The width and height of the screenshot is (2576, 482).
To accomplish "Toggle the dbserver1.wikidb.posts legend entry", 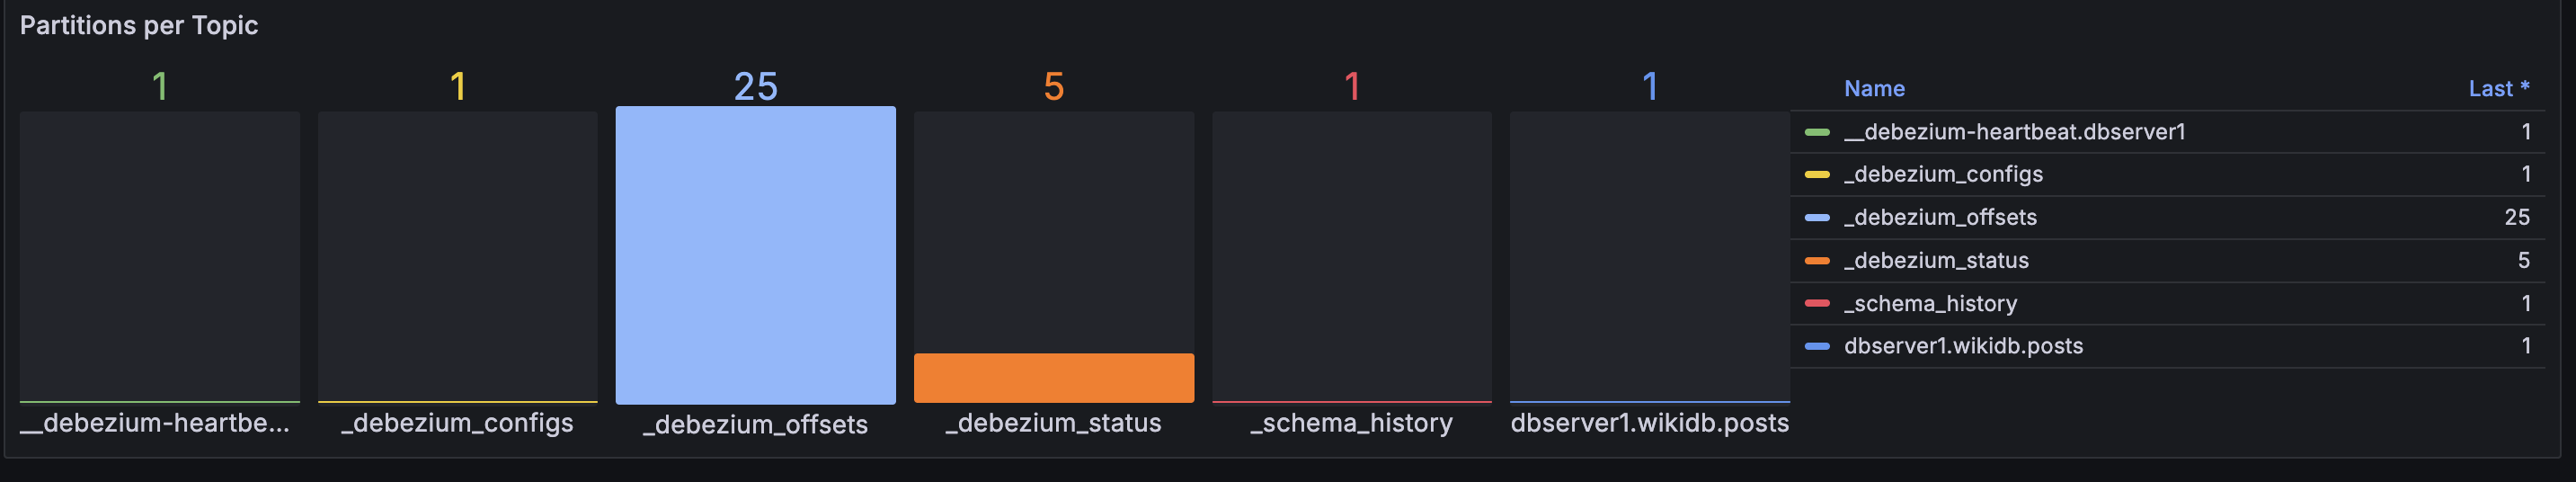I will coord(1962,346).
